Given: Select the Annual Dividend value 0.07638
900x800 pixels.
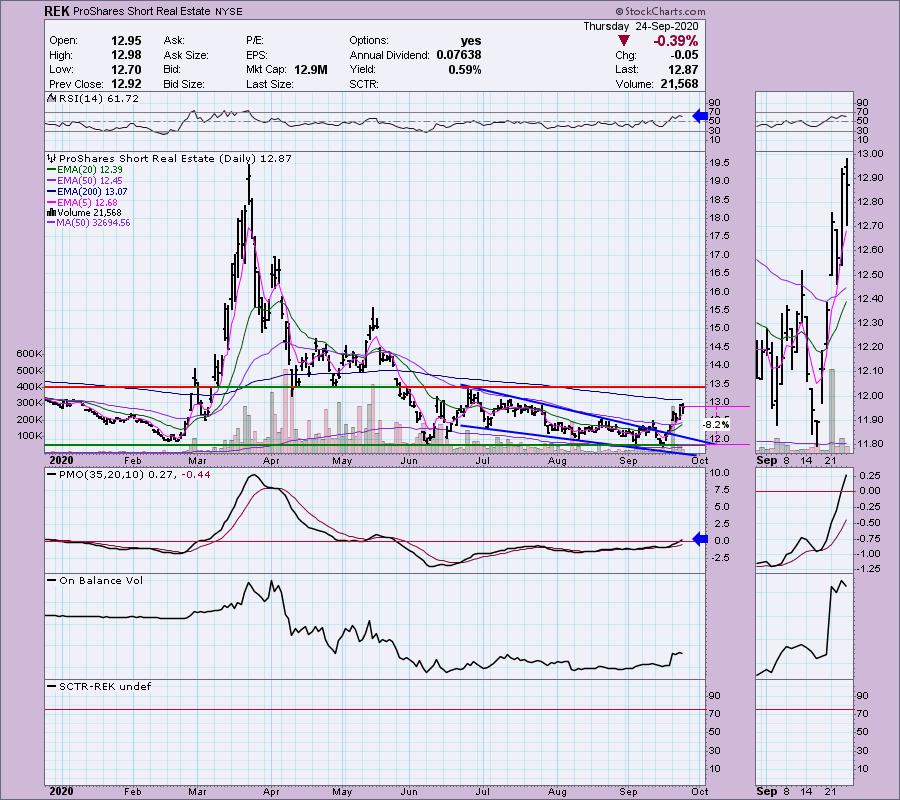Looking at the screenshot, I should point(459,55).
